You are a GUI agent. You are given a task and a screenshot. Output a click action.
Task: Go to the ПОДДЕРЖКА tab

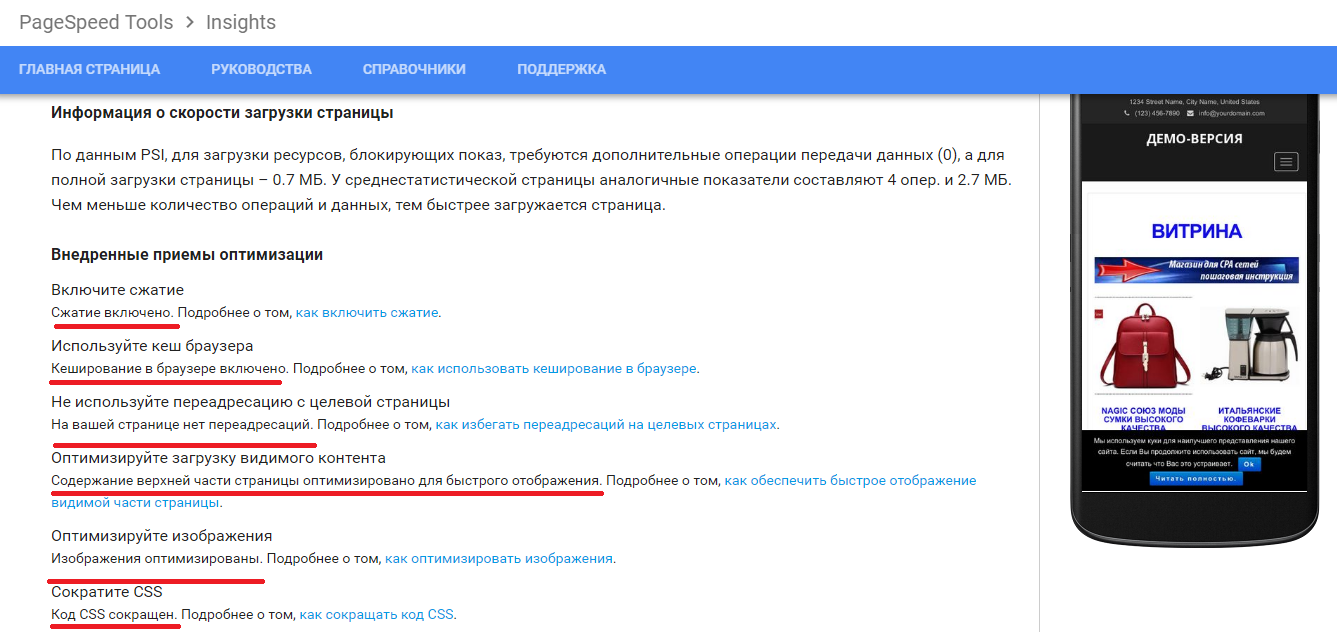pos(561,70)
